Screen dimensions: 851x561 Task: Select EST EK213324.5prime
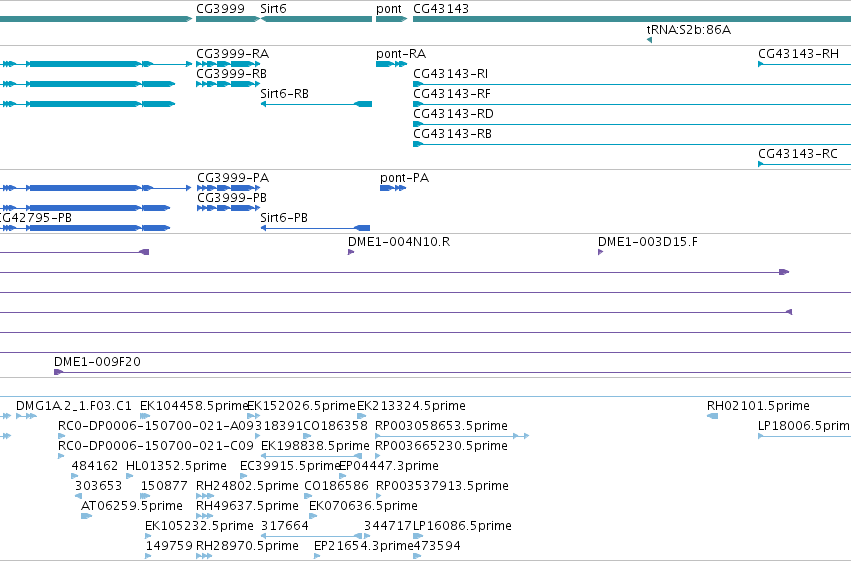411,406
